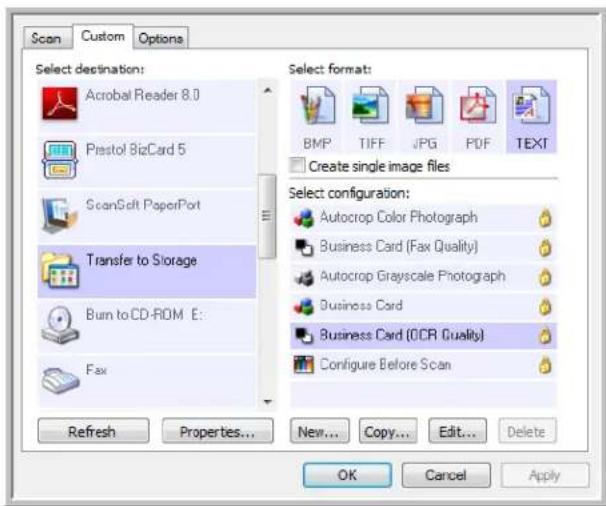Click the Presto! BizCard 5 icon
This screenshot has width=606, height=506.
pos(60,160)
